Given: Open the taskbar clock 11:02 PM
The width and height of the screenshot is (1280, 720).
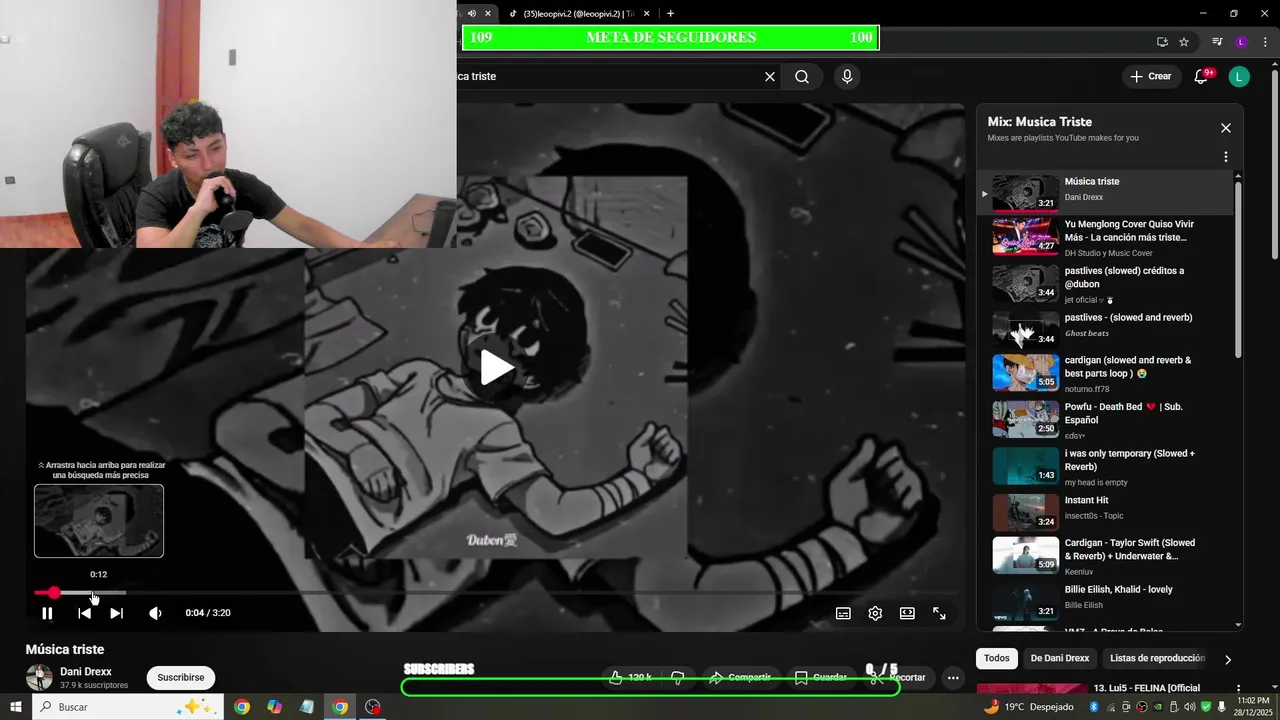Looking at the screenshot, I should click(1255, 706).
